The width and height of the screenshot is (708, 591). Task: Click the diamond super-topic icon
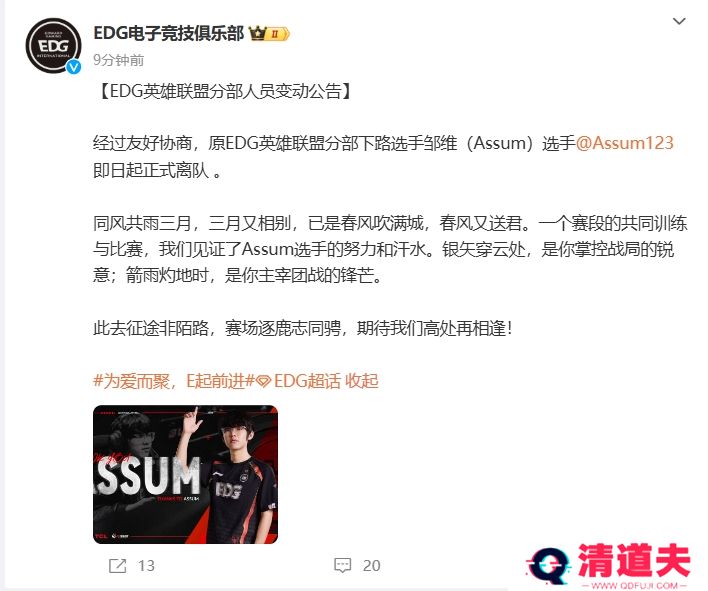coord(264,382)
